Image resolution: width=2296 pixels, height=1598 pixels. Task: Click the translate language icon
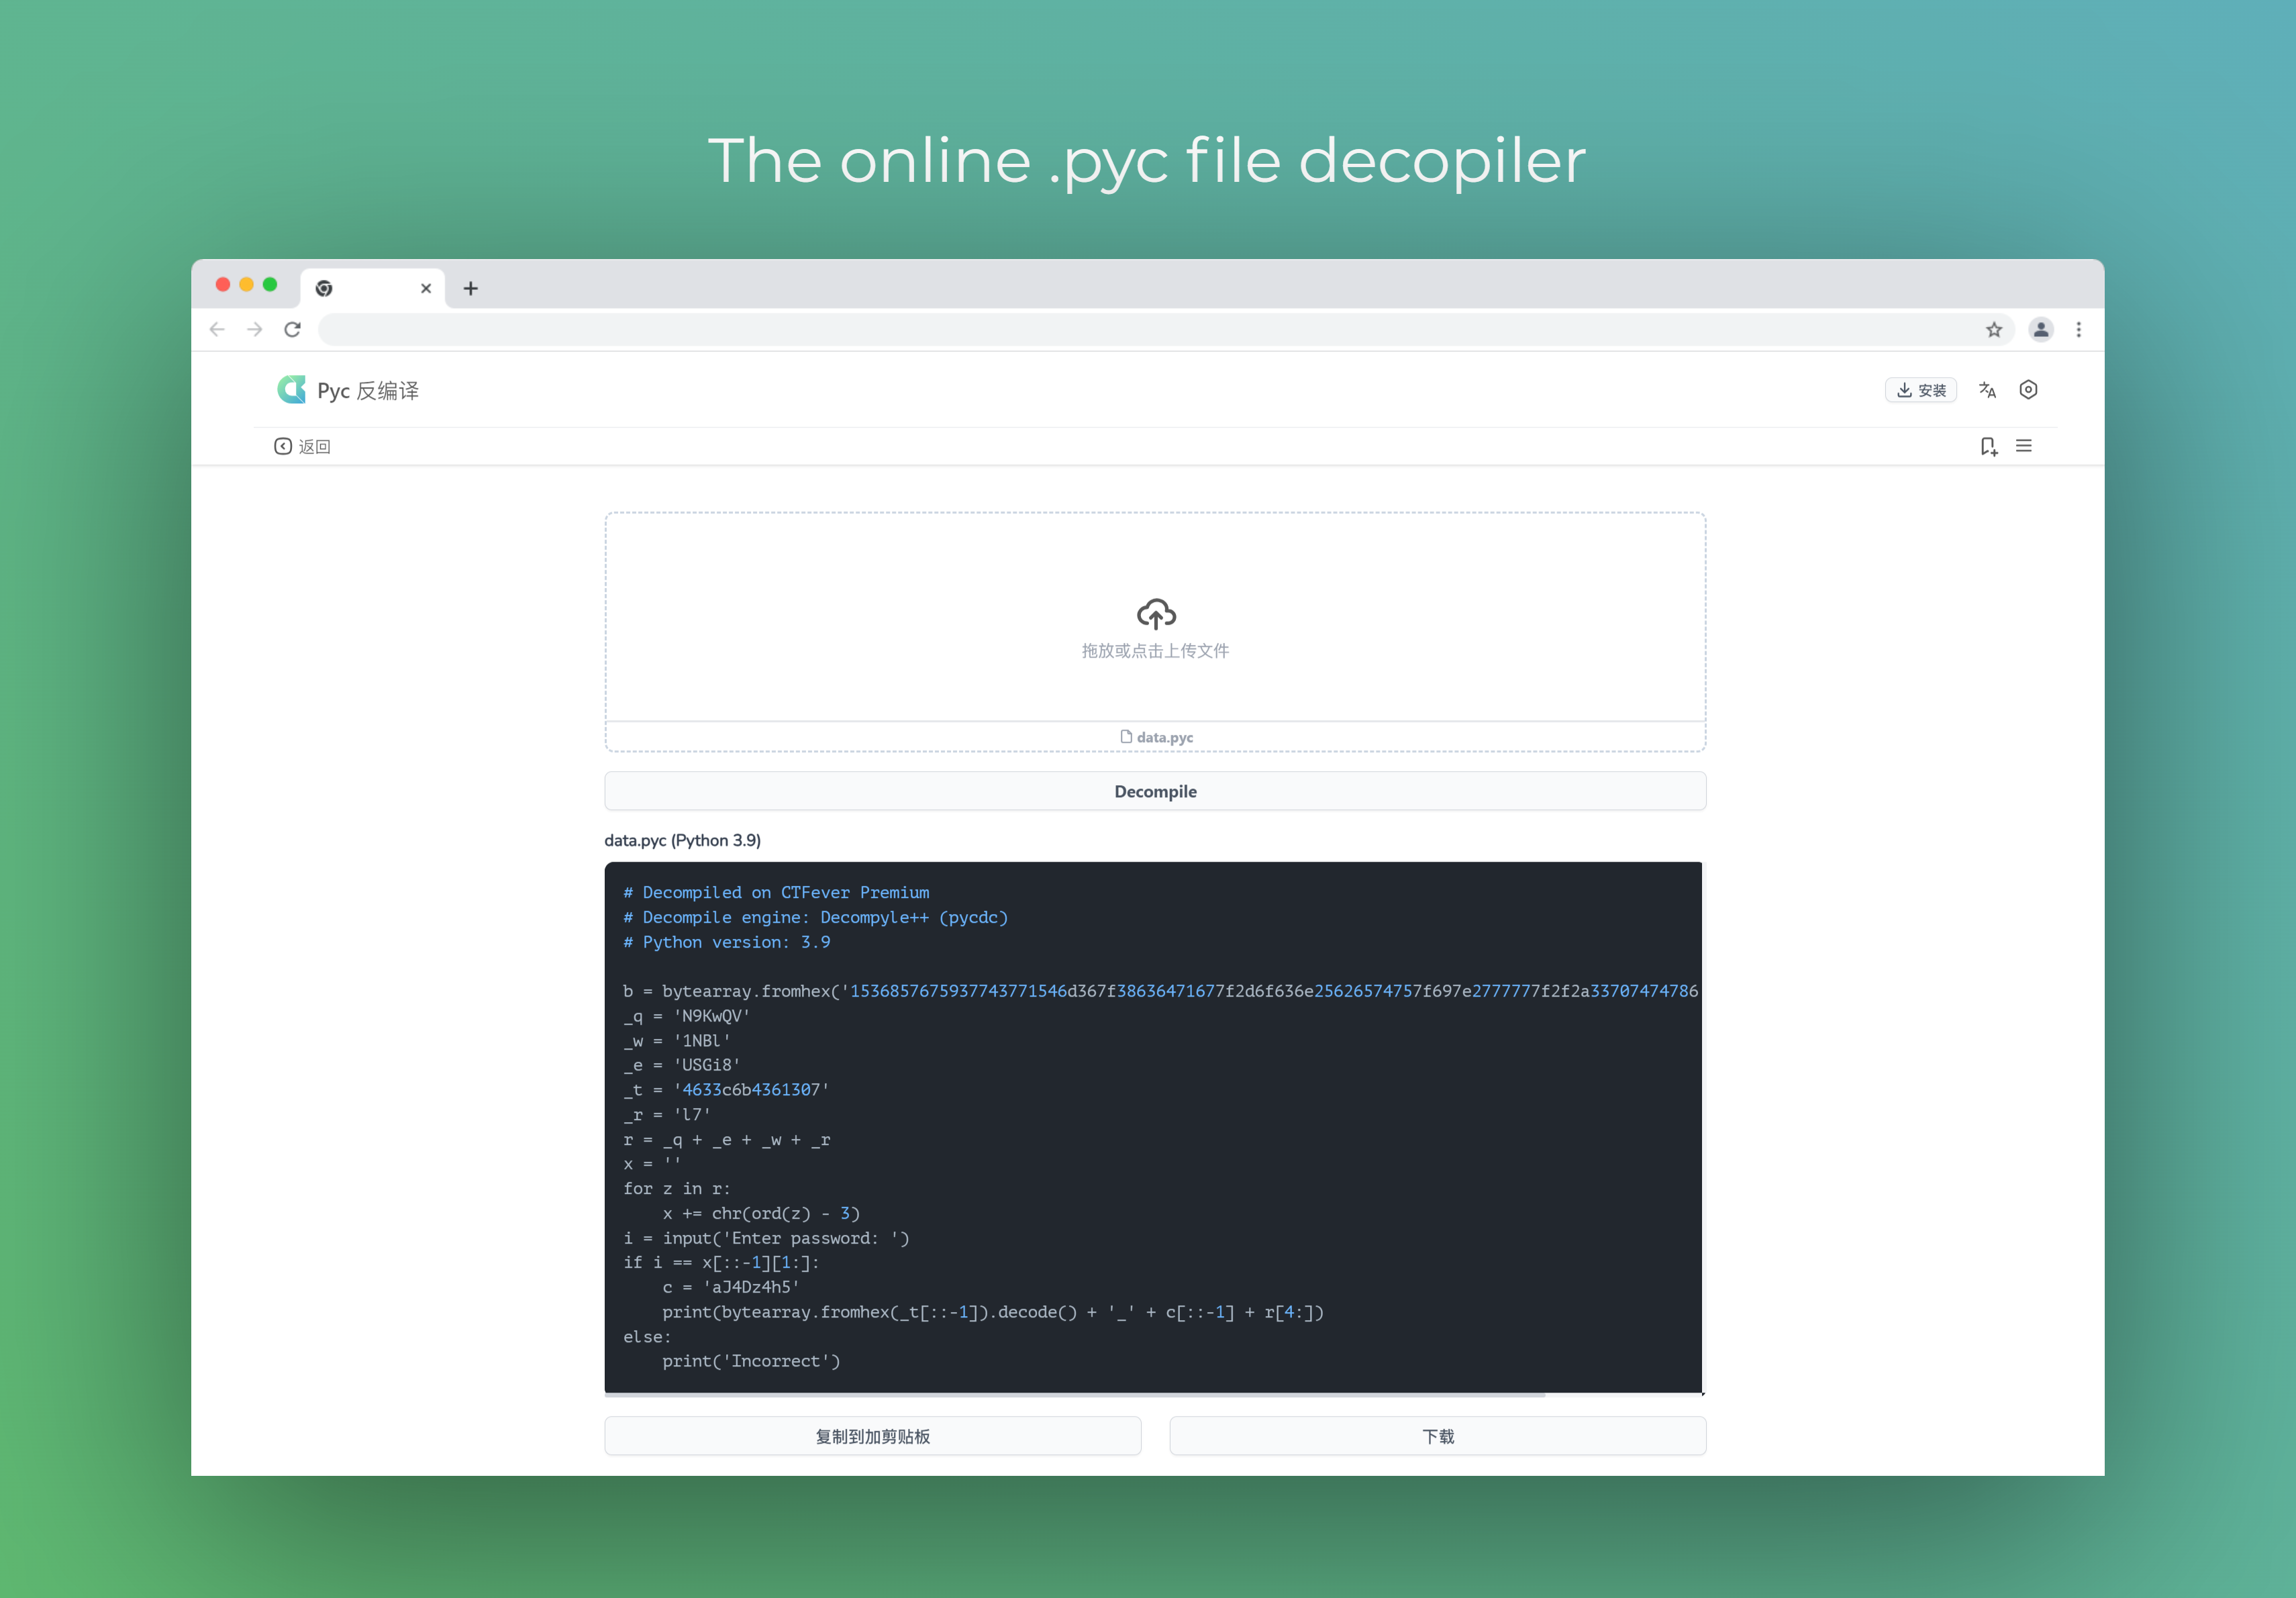click(x=1987, y=390)
